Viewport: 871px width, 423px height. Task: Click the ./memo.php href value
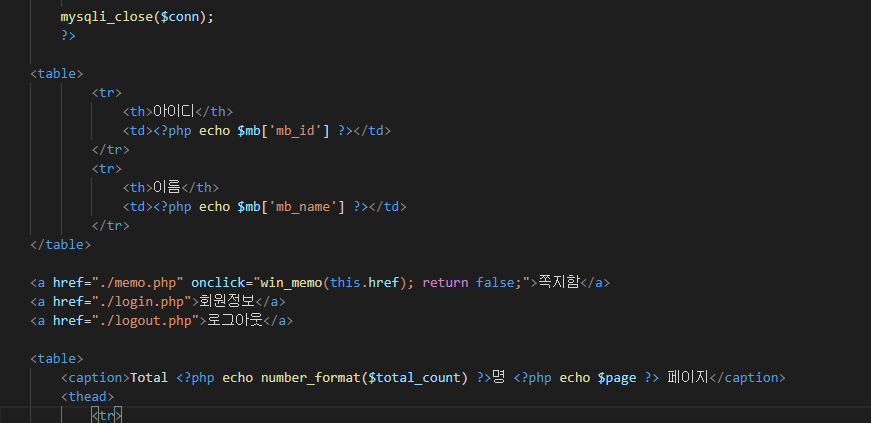[137, 282]
